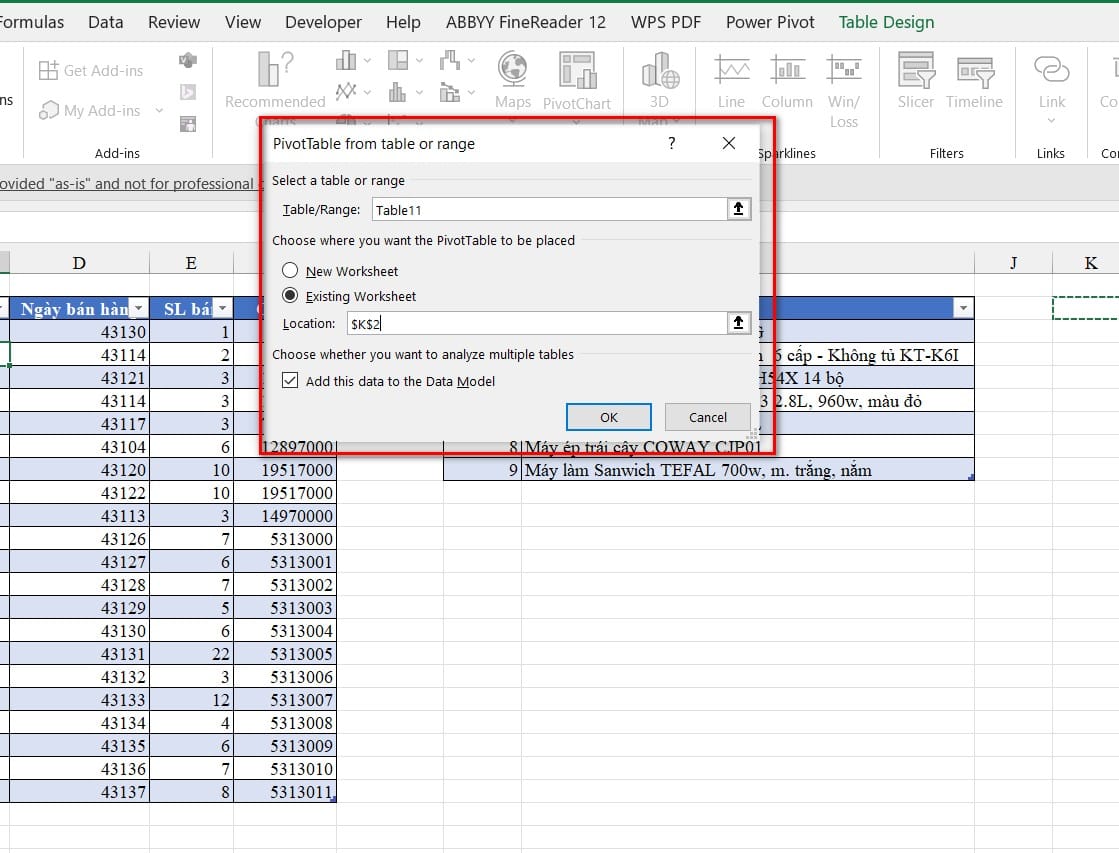Click cell with value 43130 in first row
The height and width of the screenshot is (853, 1119).
(x=79, y=331)
